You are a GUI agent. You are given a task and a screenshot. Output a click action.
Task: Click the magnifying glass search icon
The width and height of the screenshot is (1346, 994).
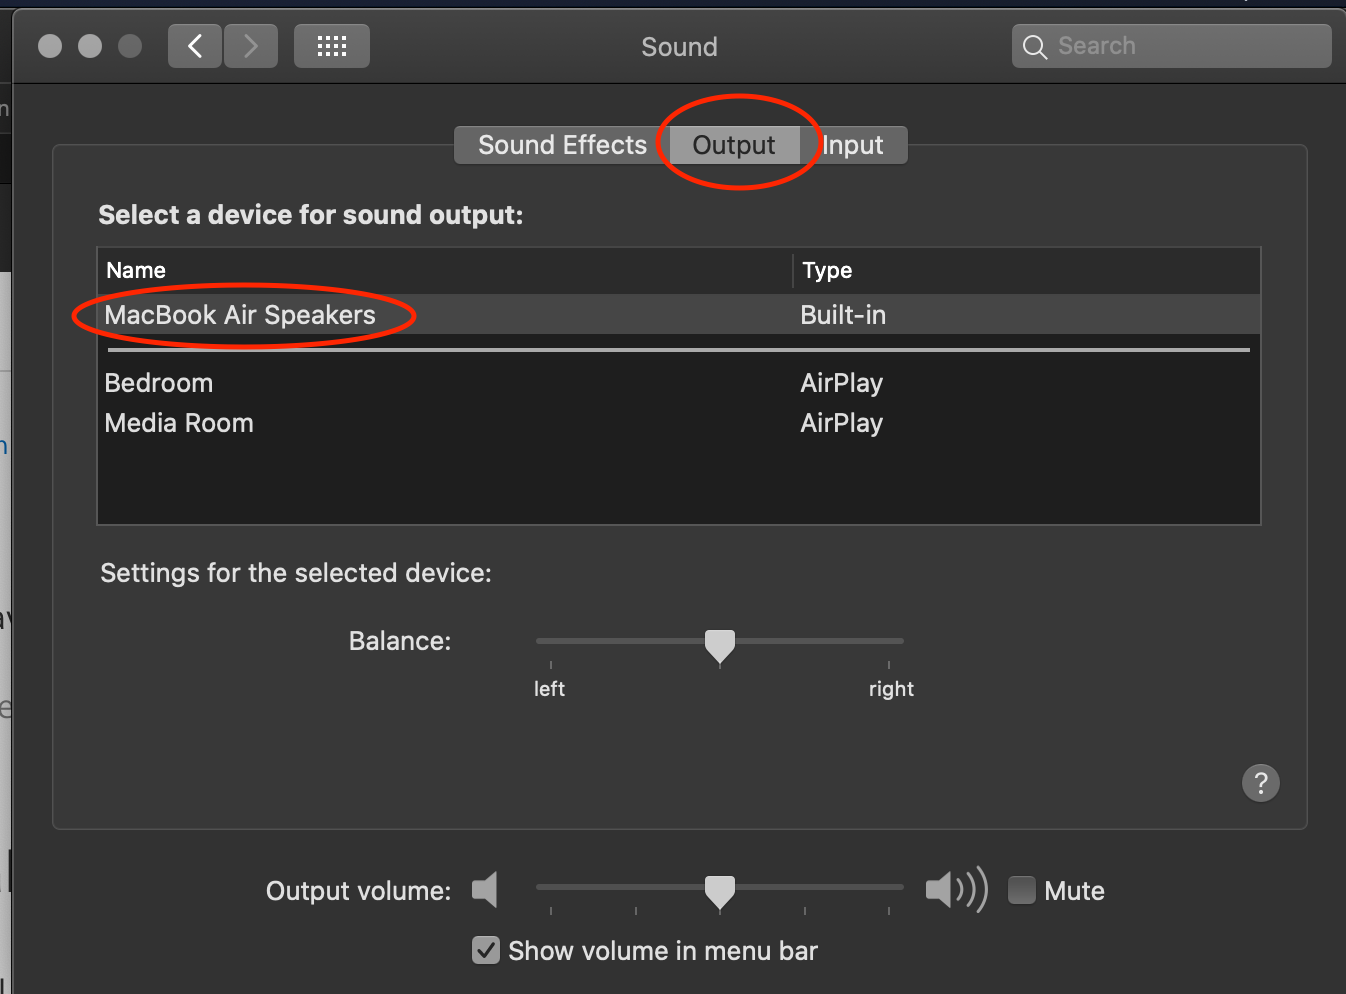click(1035, 47)
